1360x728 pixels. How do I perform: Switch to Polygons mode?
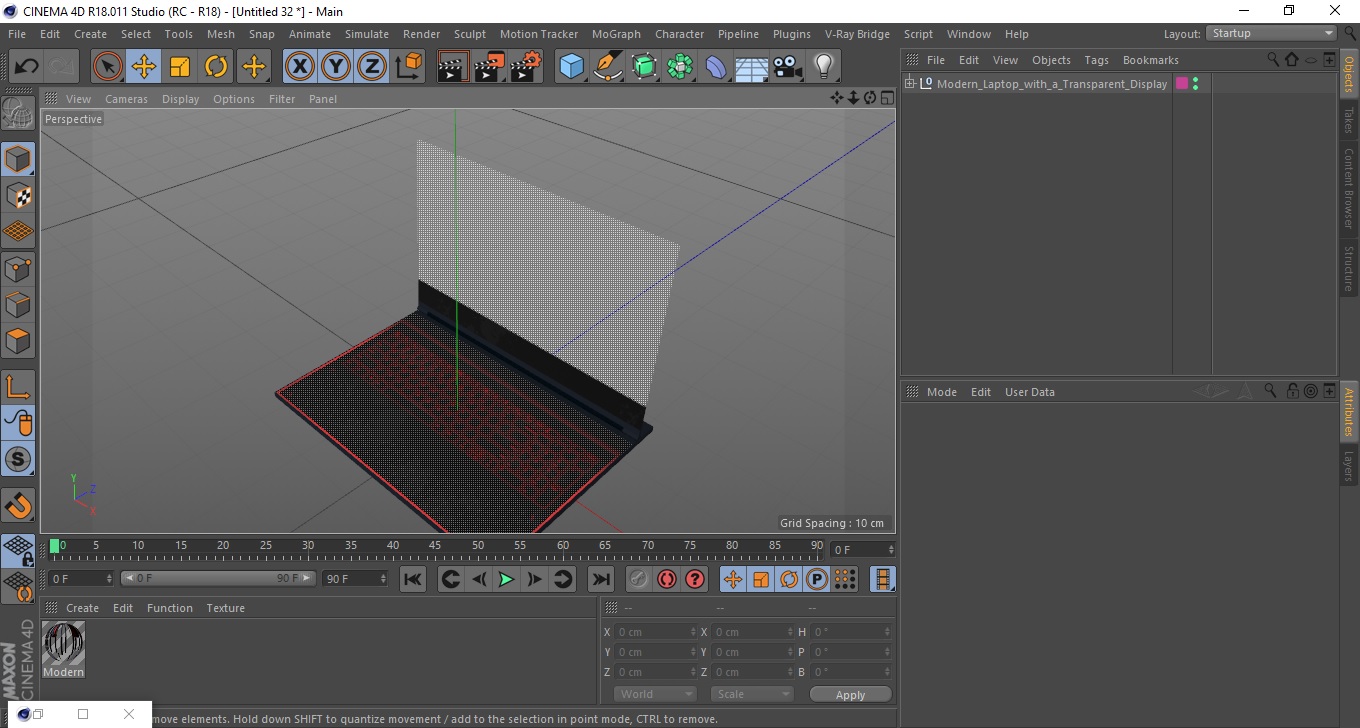click(18, 340)
